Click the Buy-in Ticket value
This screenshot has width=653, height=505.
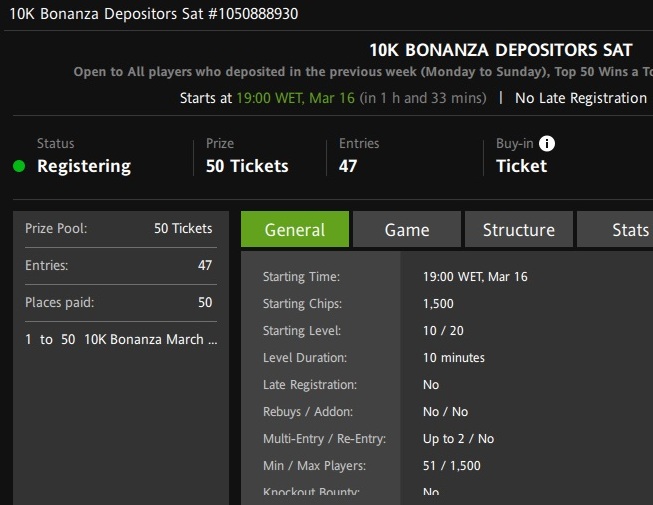(521, 166)
